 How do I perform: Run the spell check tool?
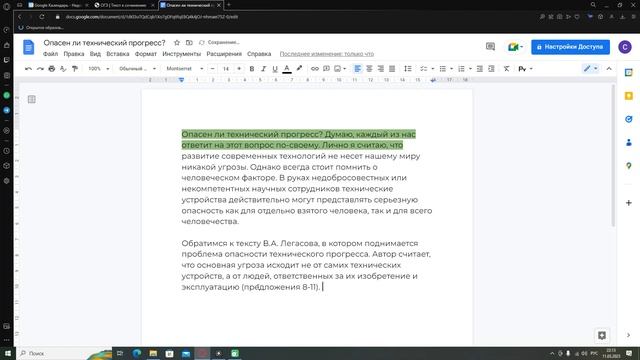pos(63,69)
